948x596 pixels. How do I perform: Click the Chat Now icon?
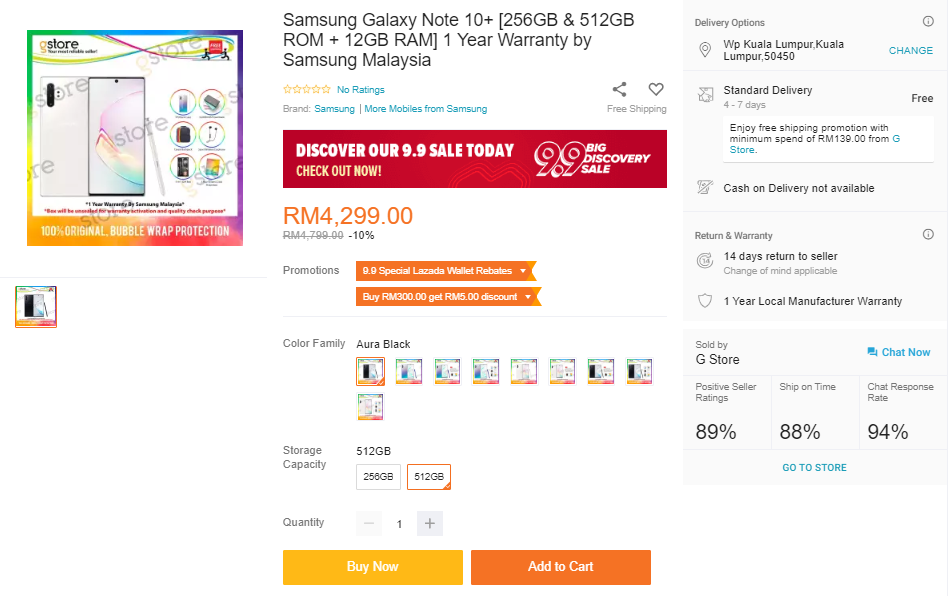pyautogui.click(x=872, y=352)
